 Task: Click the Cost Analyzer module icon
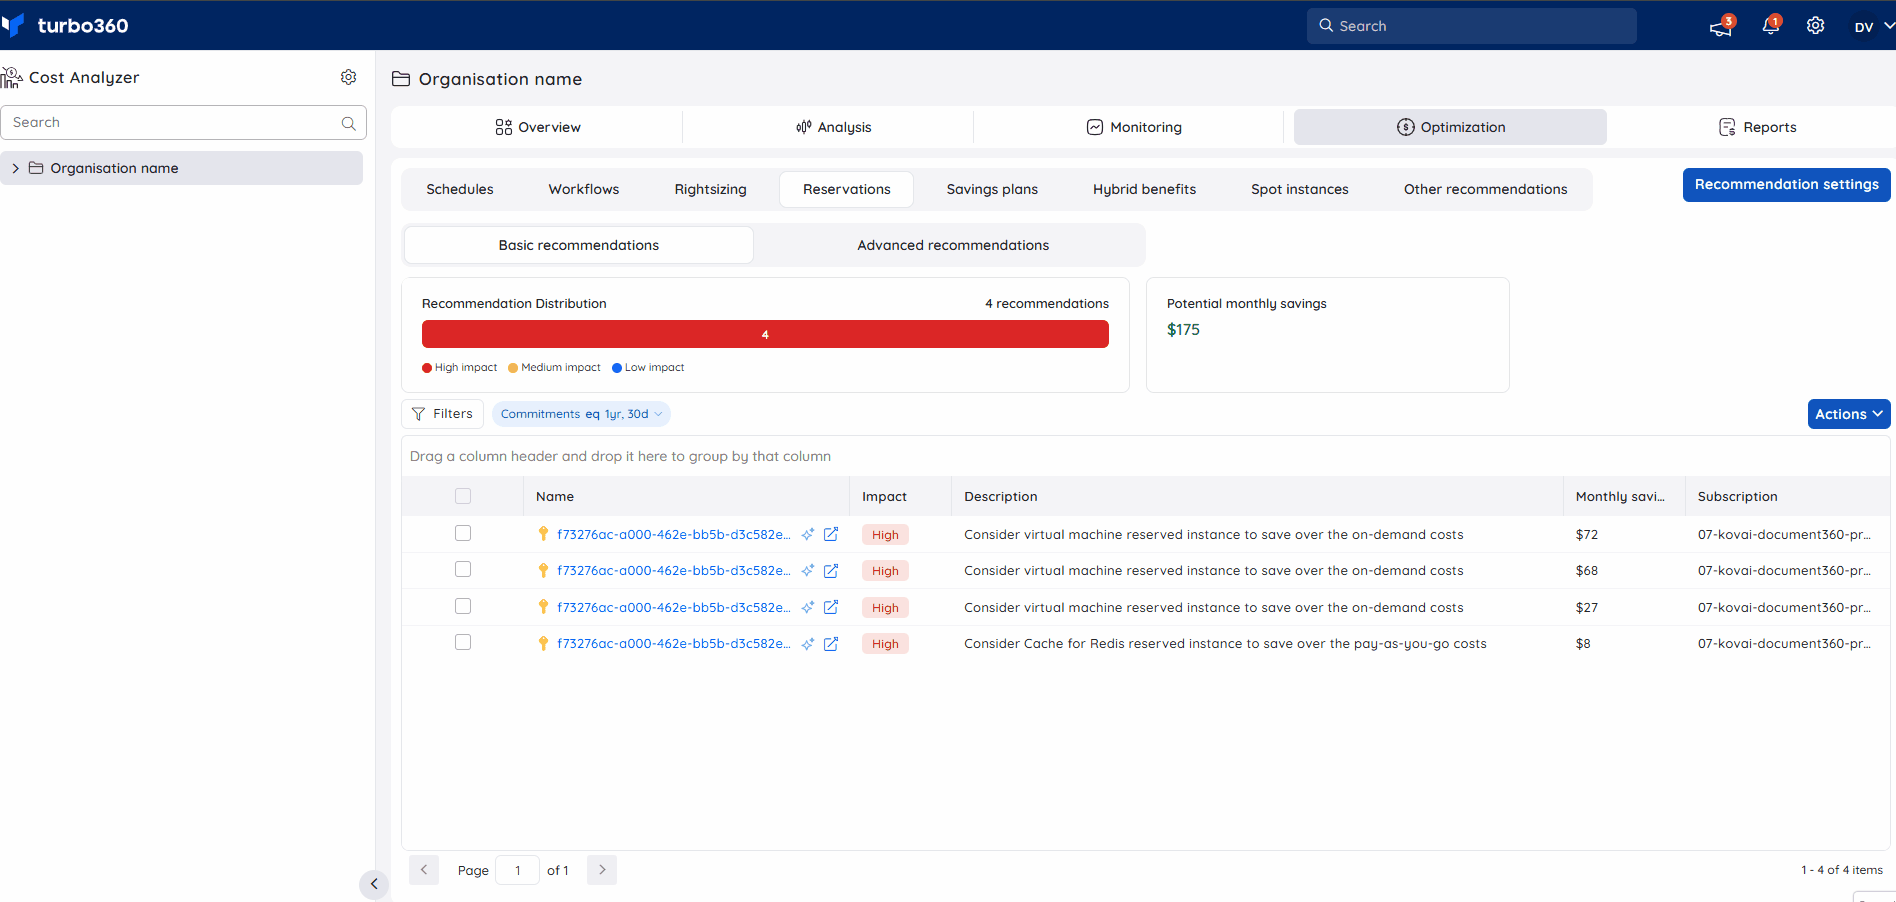point(12,77)
